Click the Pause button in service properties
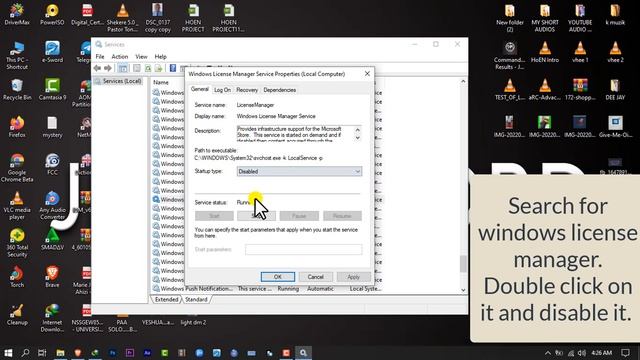This screenshot has width=640, height=360. 299,216
